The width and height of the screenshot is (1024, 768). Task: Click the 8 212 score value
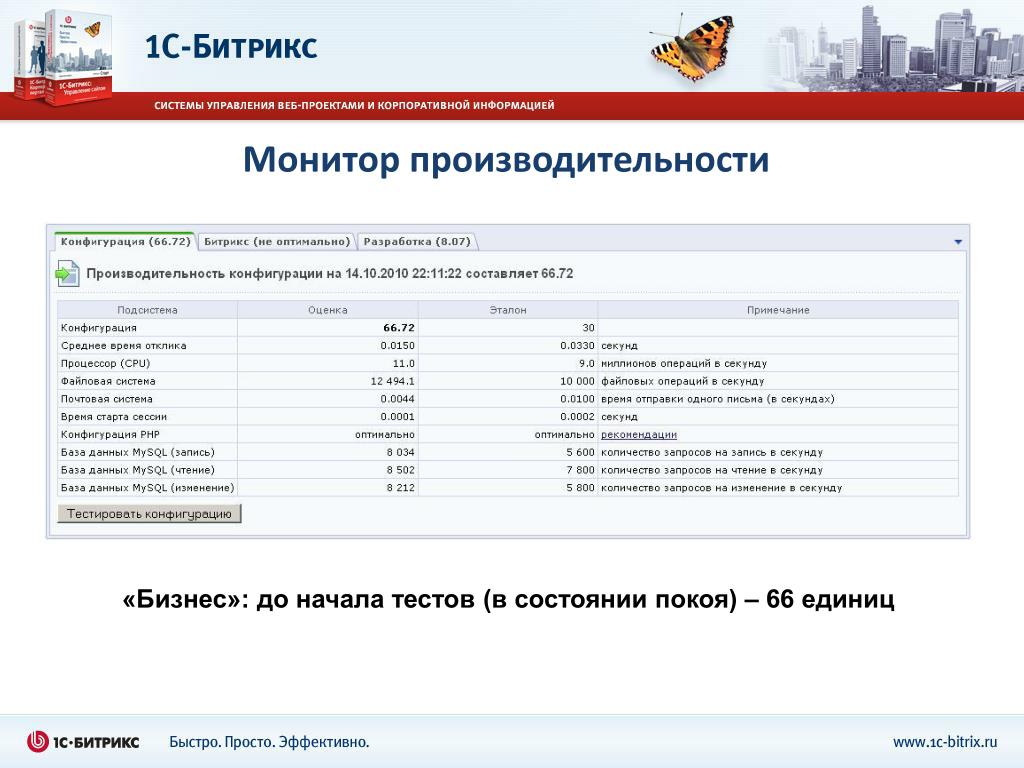pyautogui.click(x=400, y=487)
